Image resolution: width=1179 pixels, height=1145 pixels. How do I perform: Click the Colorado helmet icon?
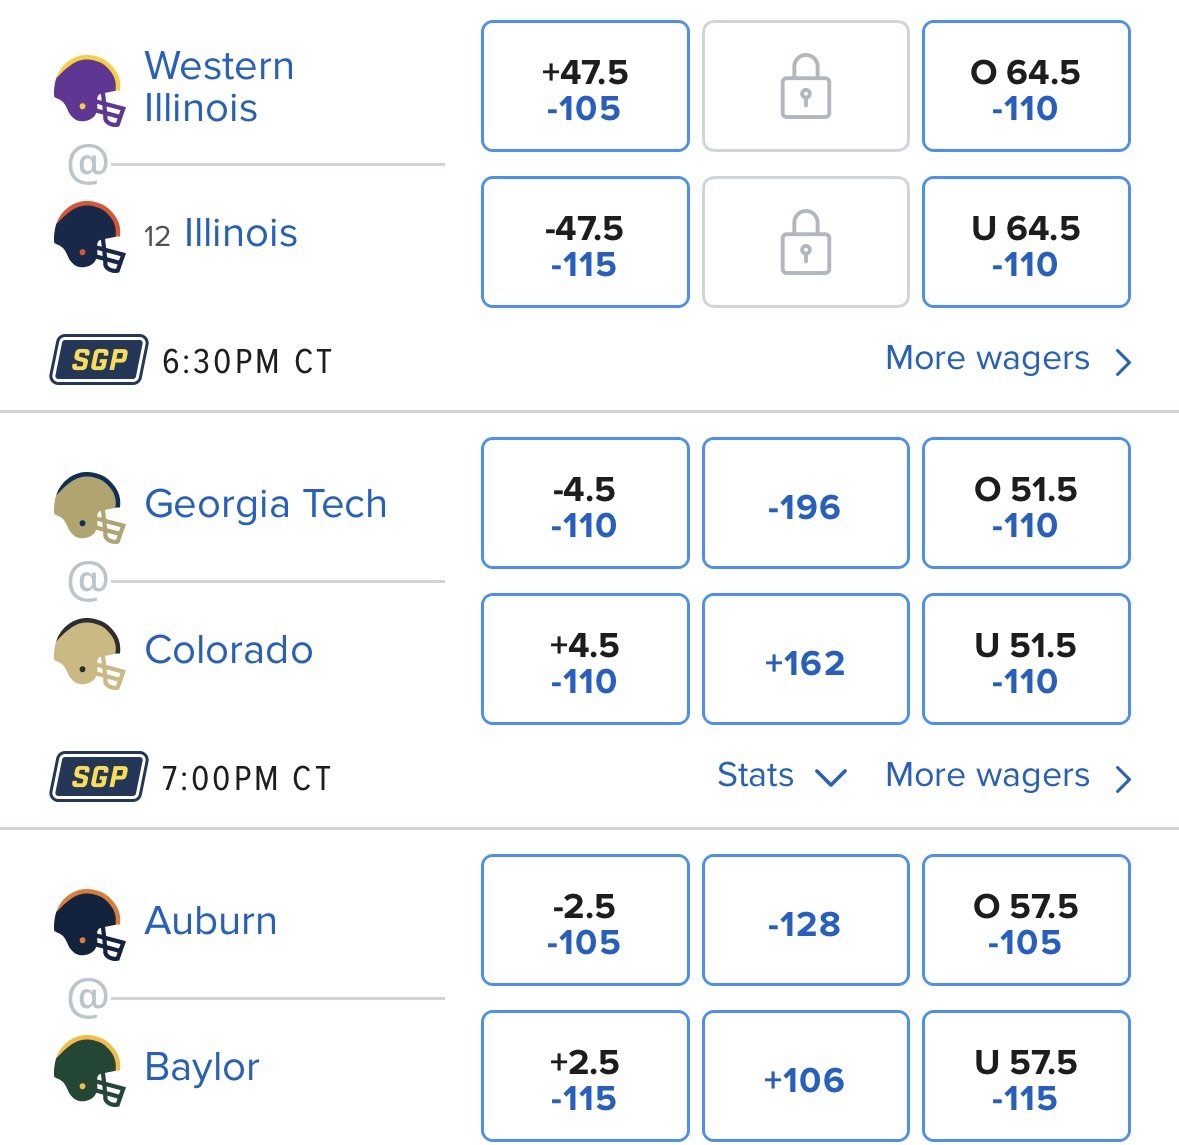(x=89, y=653)
